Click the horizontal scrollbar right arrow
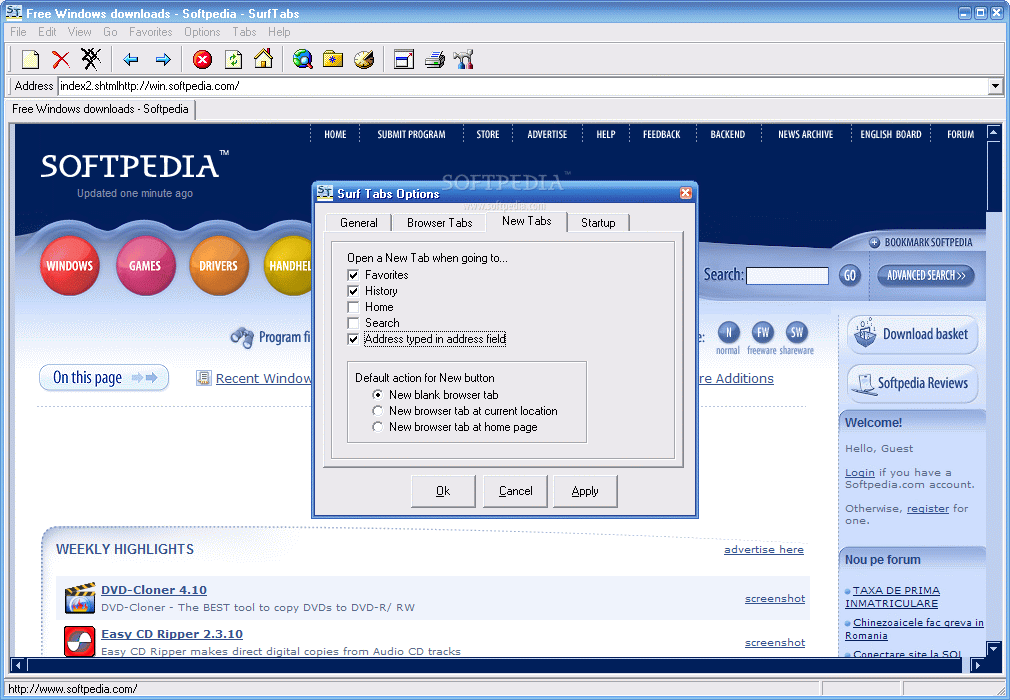 (978, 665)
